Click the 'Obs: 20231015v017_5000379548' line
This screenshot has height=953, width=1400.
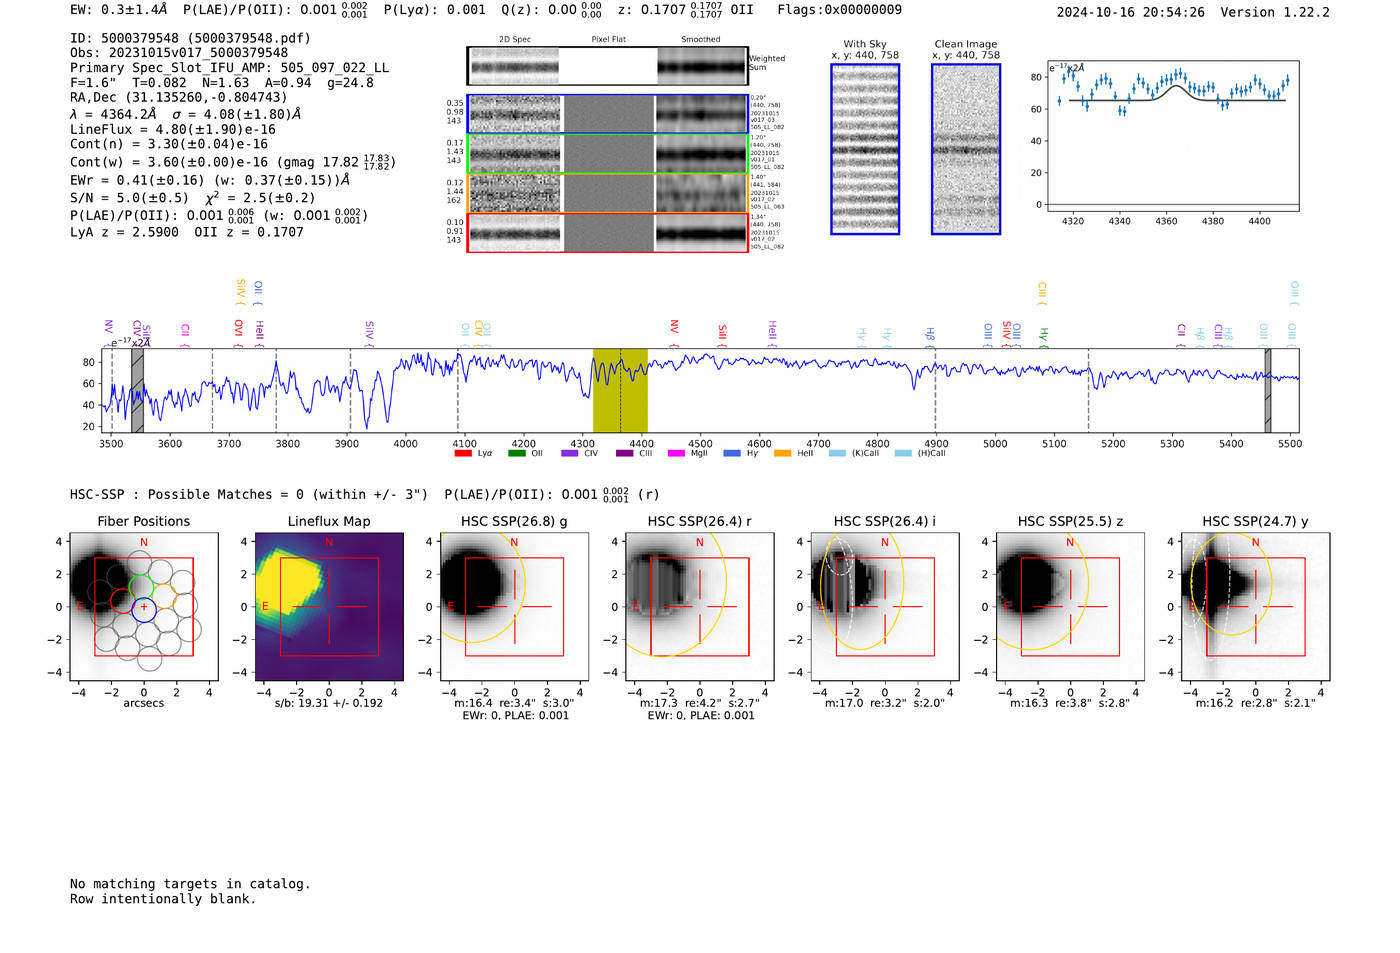179,53
